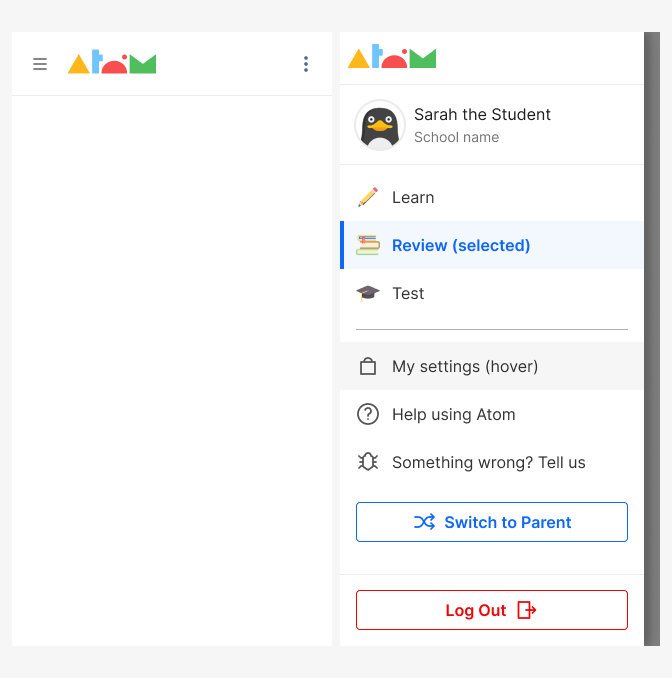Click the penguin avatar picture

click(380, 125)
